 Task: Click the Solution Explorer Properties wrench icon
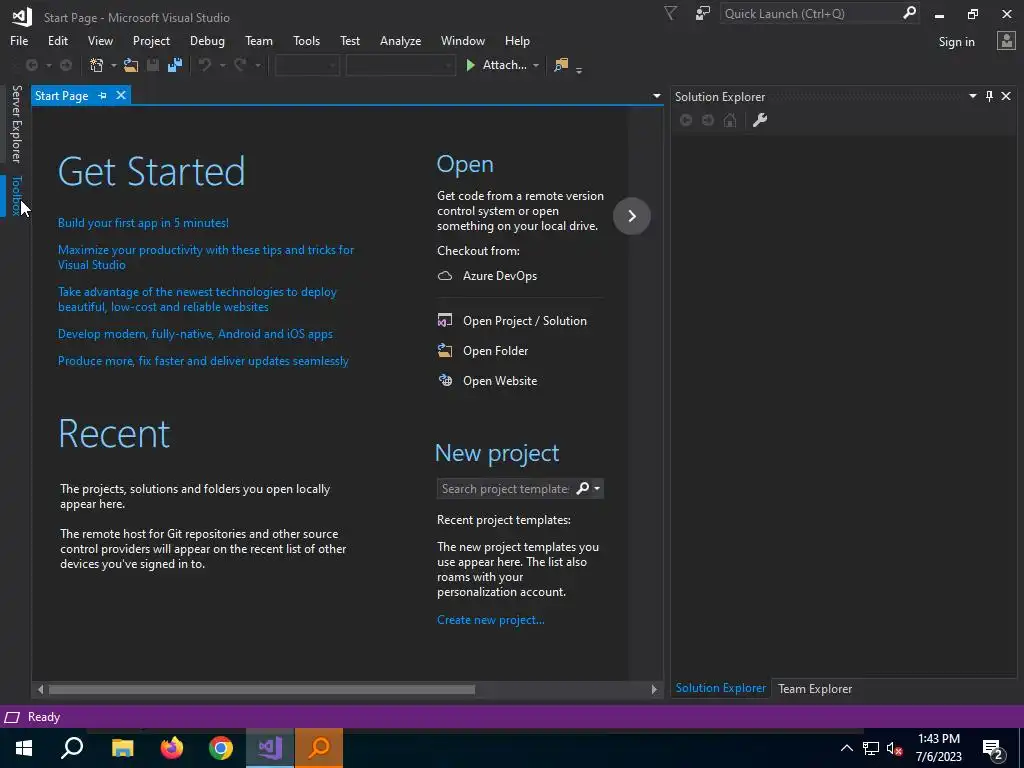click(760, 120)
